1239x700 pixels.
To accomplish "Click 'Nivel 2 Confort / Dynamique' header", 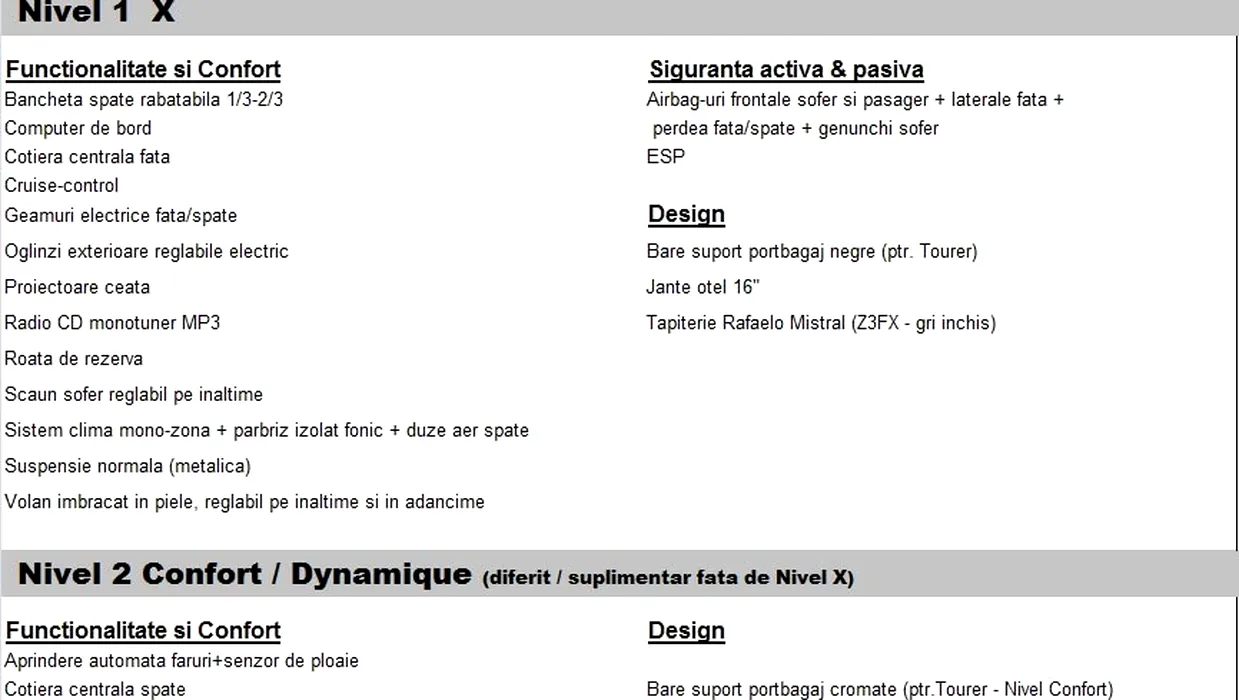I will [436, 575].
